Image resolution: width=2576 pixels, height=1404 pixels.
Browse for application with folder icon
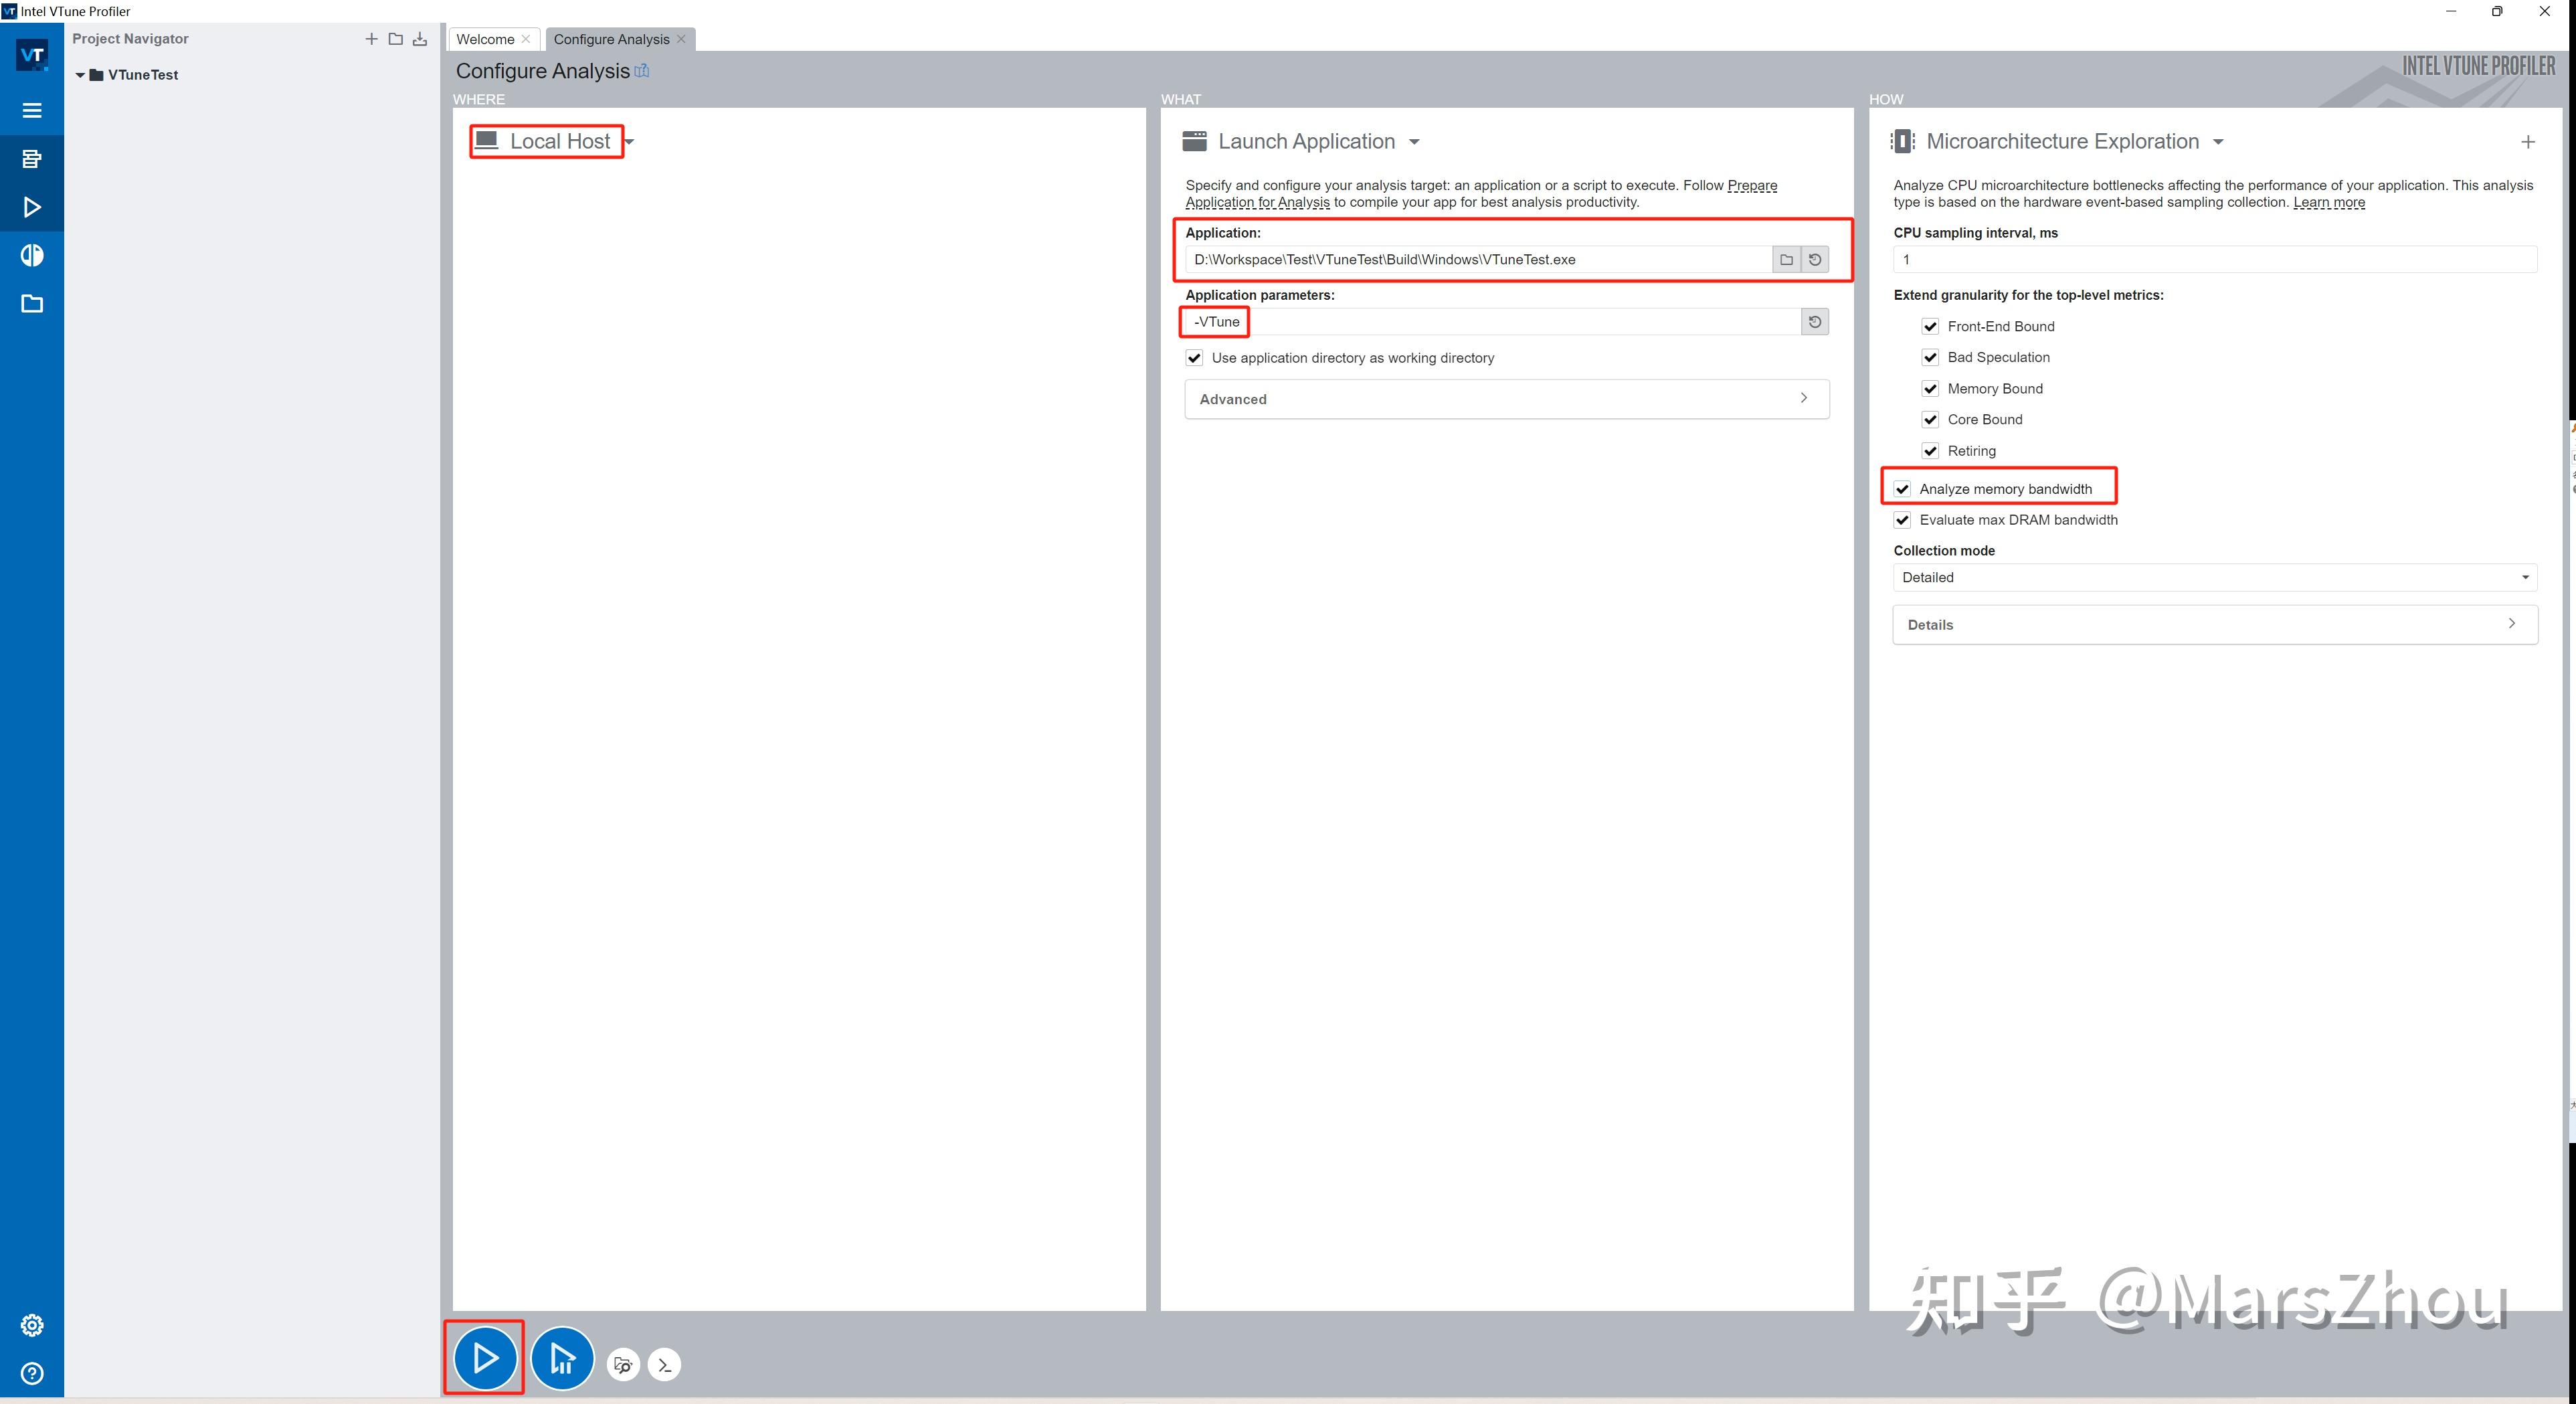[x=1786, y=260]
